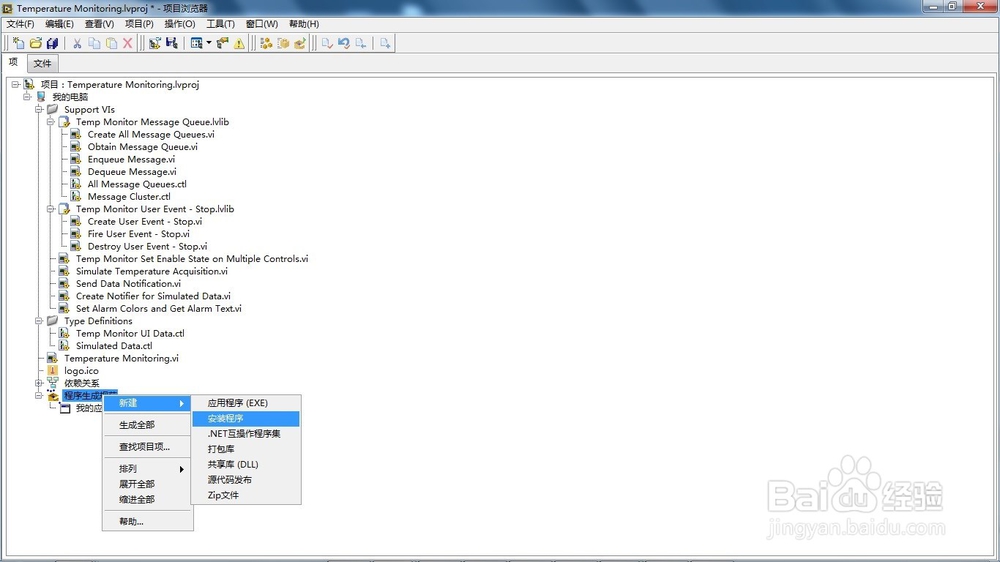Screen dimensions: 1000x562
Task: Open the 编辑(E) menu
Action: coord(59,24)
